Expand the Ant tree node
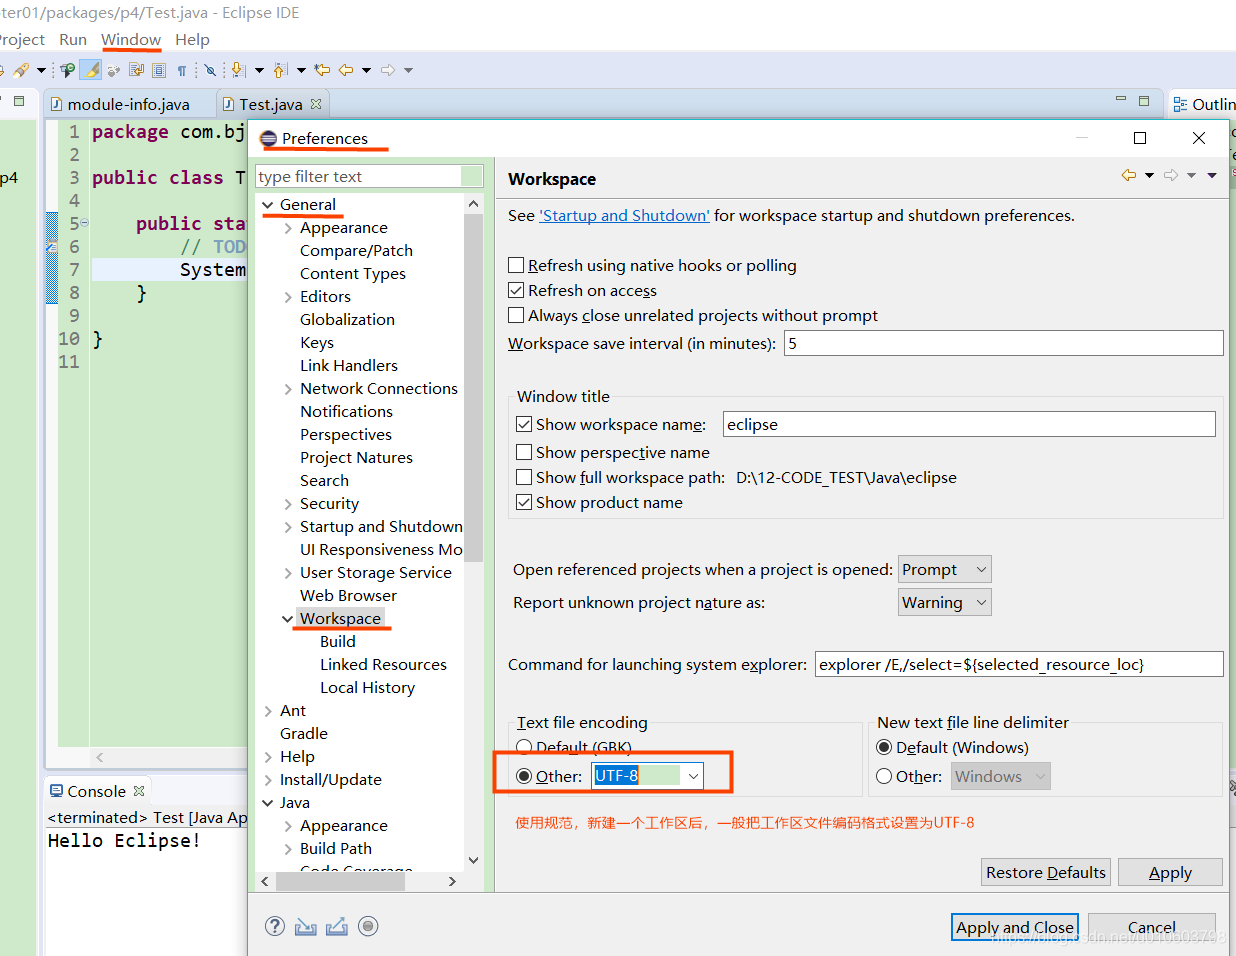Viewport: 1236px width, 956px height. pyautogui.click(x=268, y=711)
